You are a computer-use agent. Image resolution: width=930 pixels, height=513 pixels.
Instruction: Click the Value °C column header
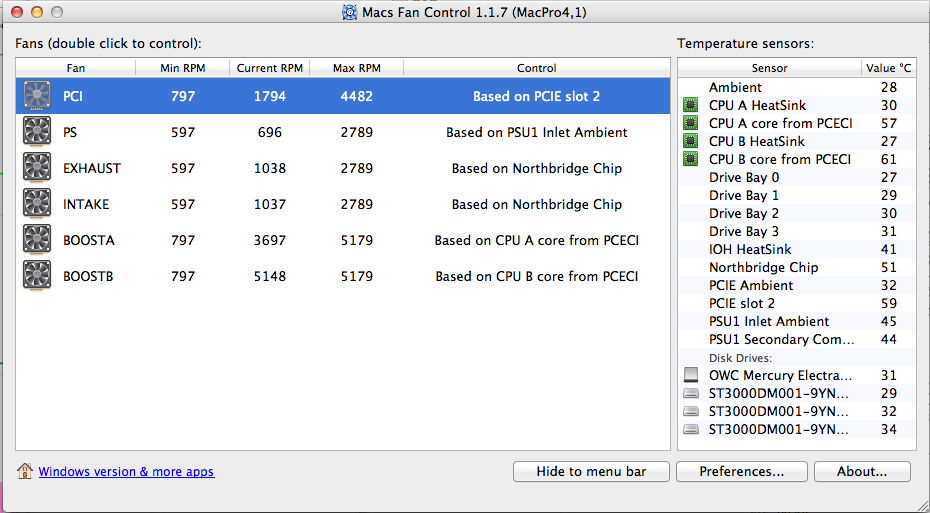point(888,68)
